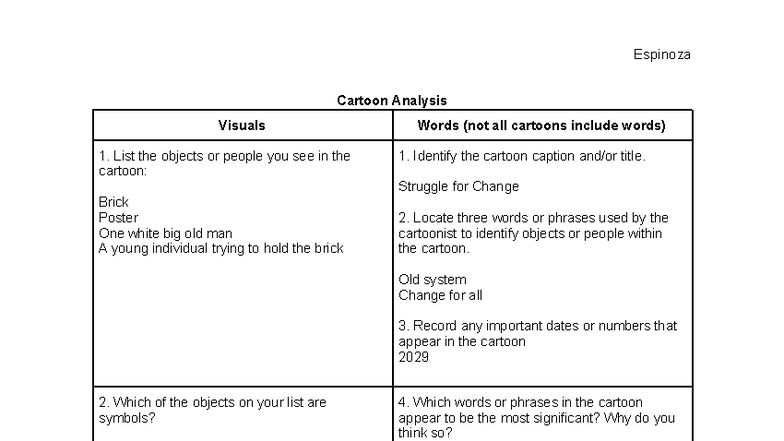Click the 'think so?' text
784x441 pixels.
(424, 433)
